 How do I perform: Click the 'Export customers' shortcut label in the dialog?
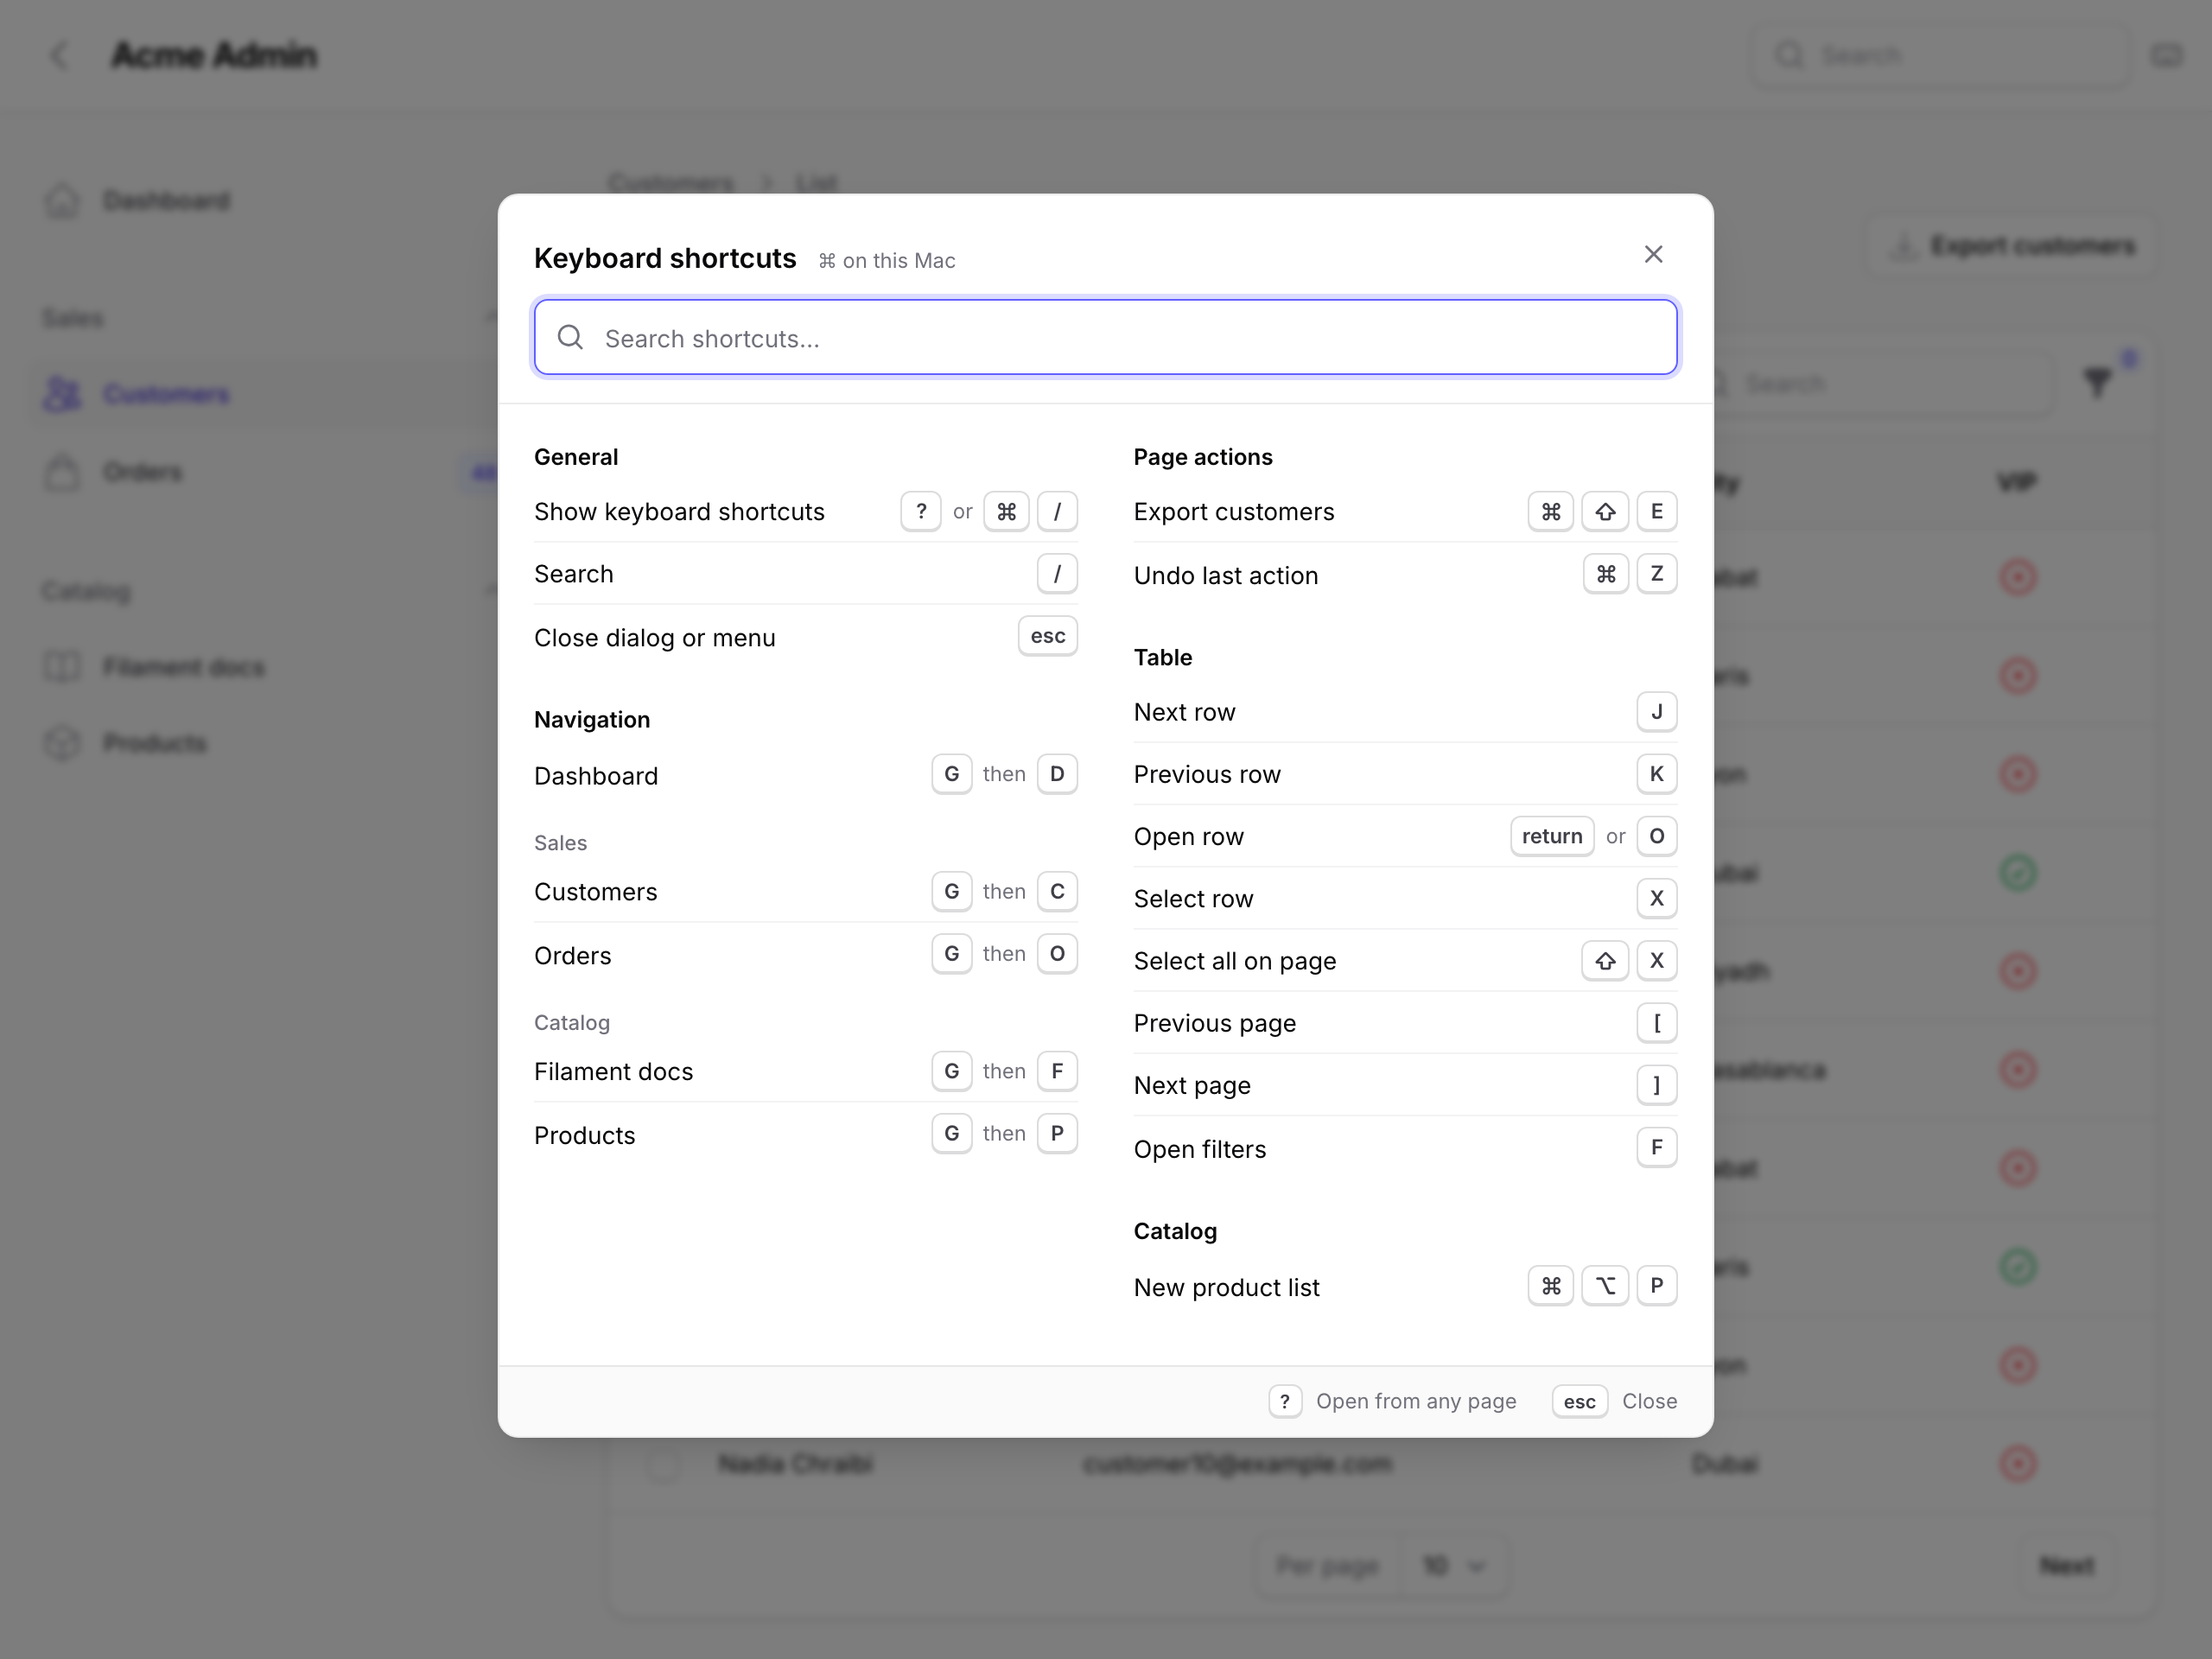click(1234, 512)
